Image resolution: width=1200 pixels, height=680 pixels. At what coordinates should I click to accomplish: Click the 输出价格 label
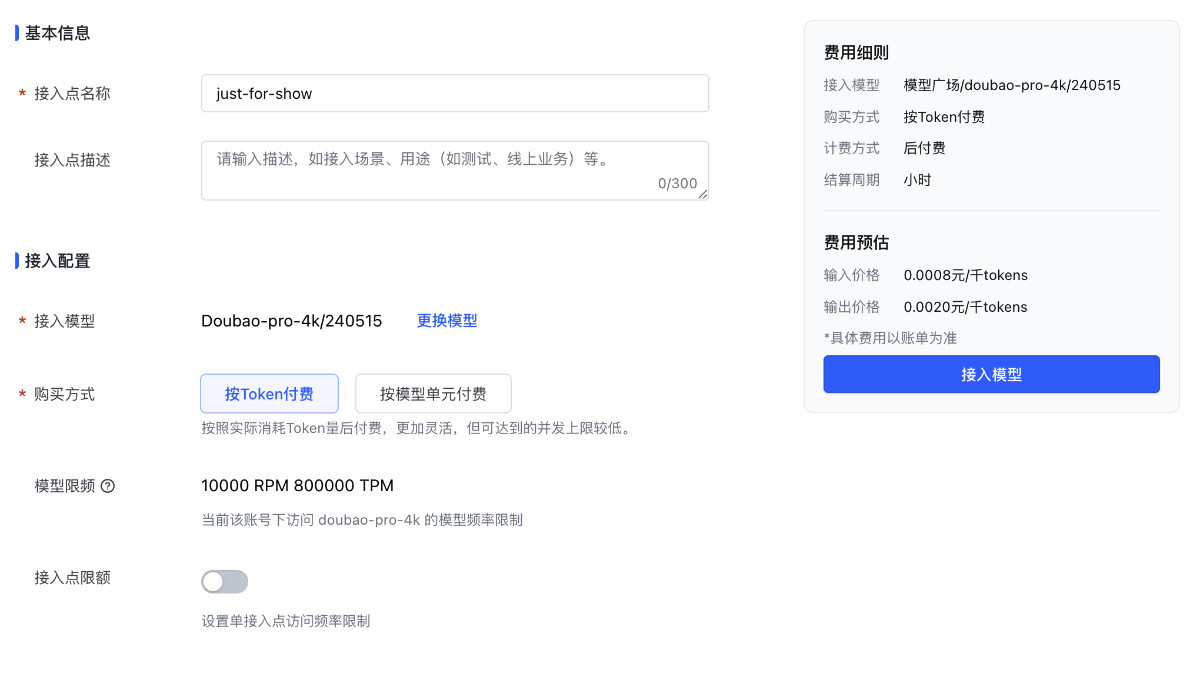852,307
